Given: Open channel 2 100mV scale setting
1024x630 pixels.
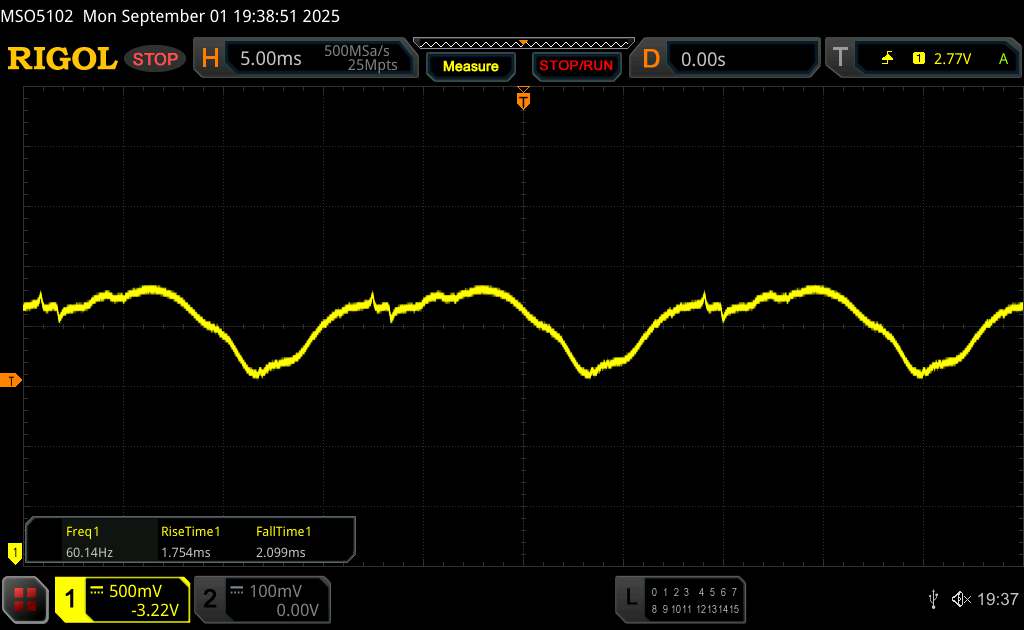Looking at the screenshot, I should pos(276,591).
